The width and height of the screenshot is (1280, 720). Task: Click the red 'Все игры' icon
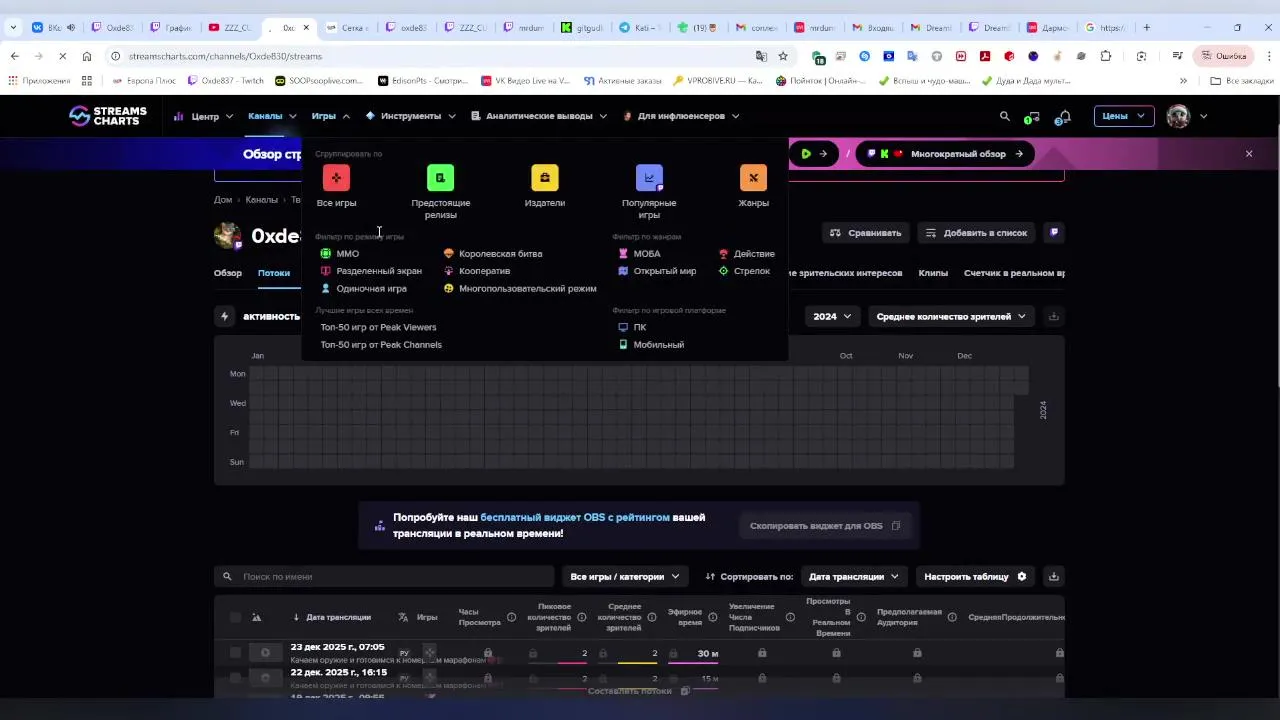click(x=336, y=178)
